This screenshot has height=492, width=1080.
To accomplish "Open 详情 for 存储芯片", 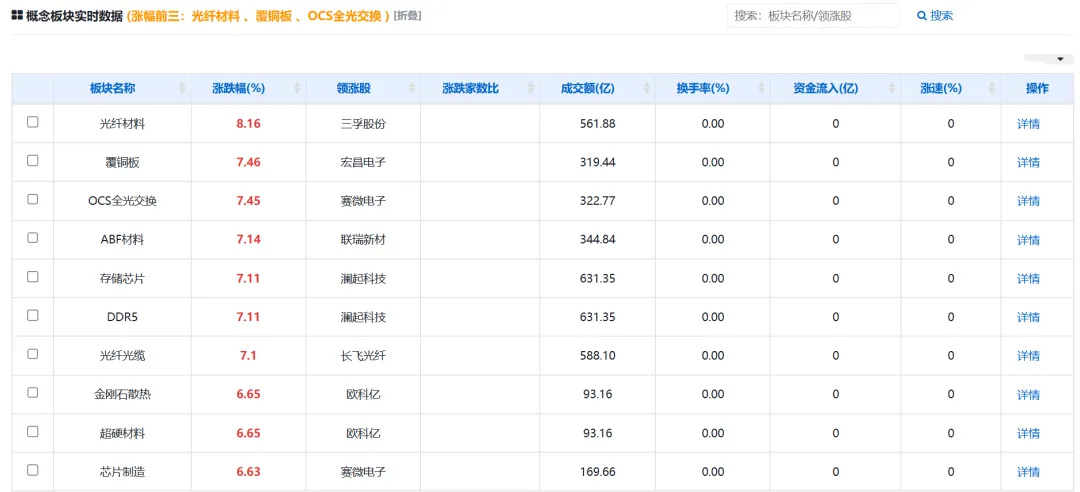I will tap(1028, 278).
